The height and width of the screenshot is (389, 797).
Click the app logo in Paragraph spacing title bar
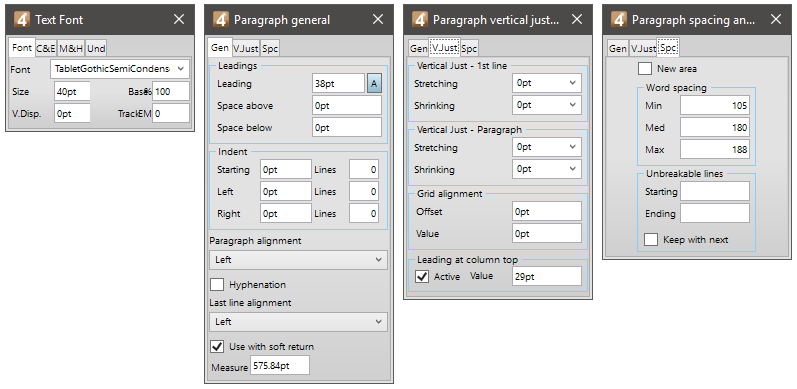click(619, 20)
